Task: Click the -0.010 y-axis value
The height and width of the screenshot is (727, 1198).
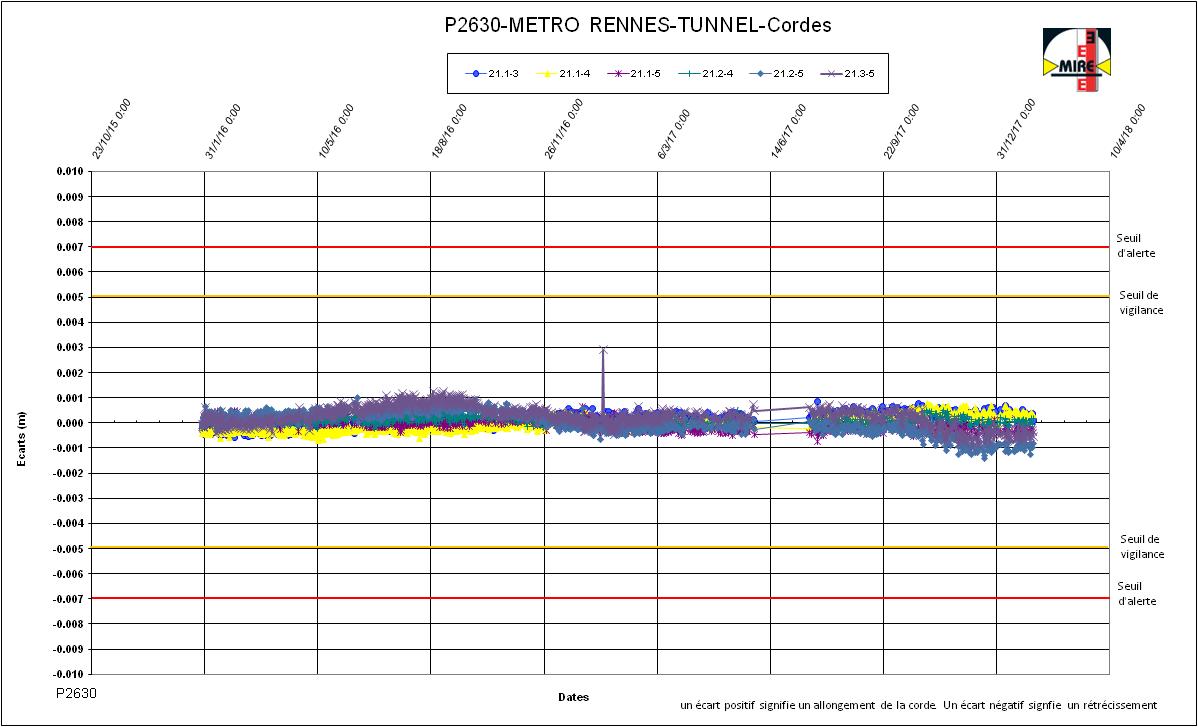Action: coord(67,674)
